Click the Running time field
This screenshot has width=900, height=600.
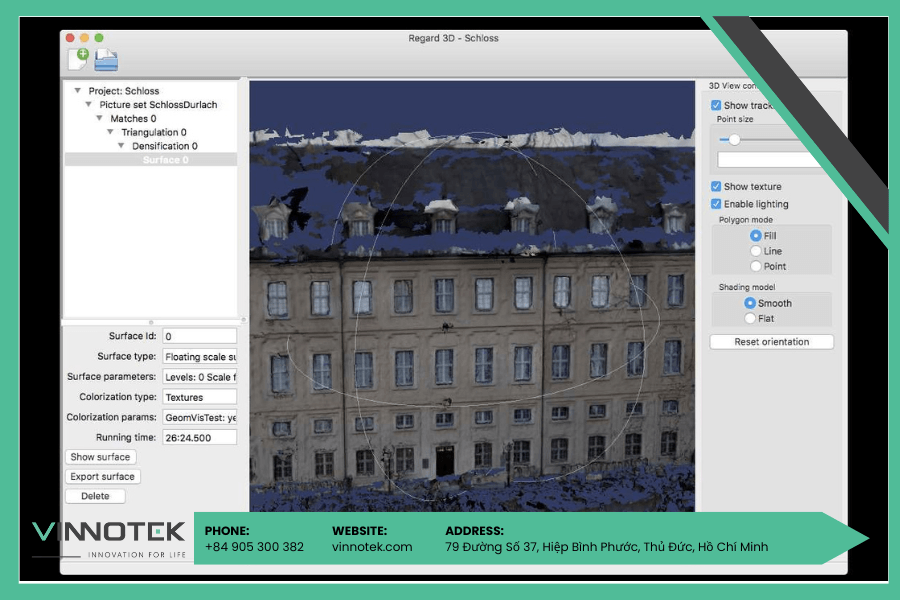[x=200, y=438]
